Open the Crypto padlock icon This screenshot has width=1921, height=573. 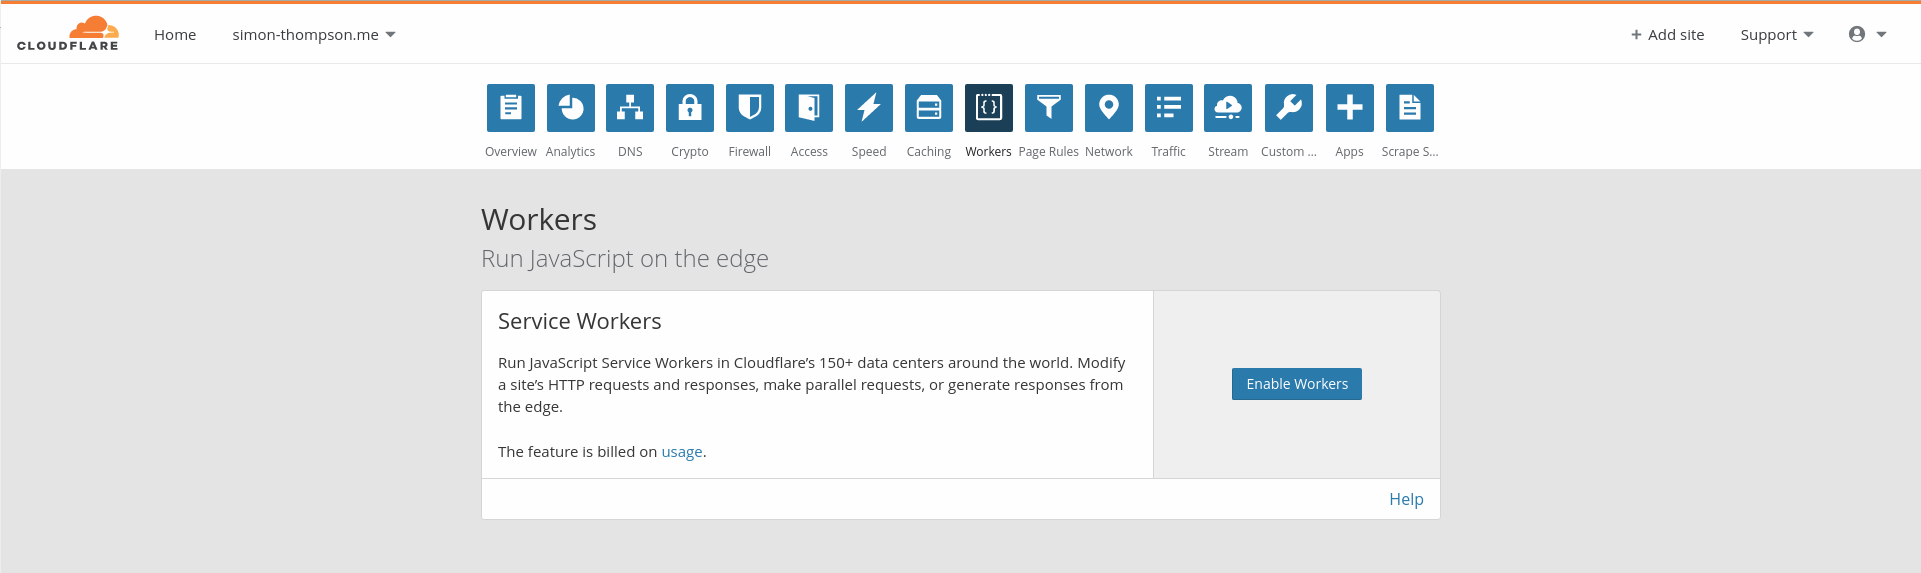(690, 108)
